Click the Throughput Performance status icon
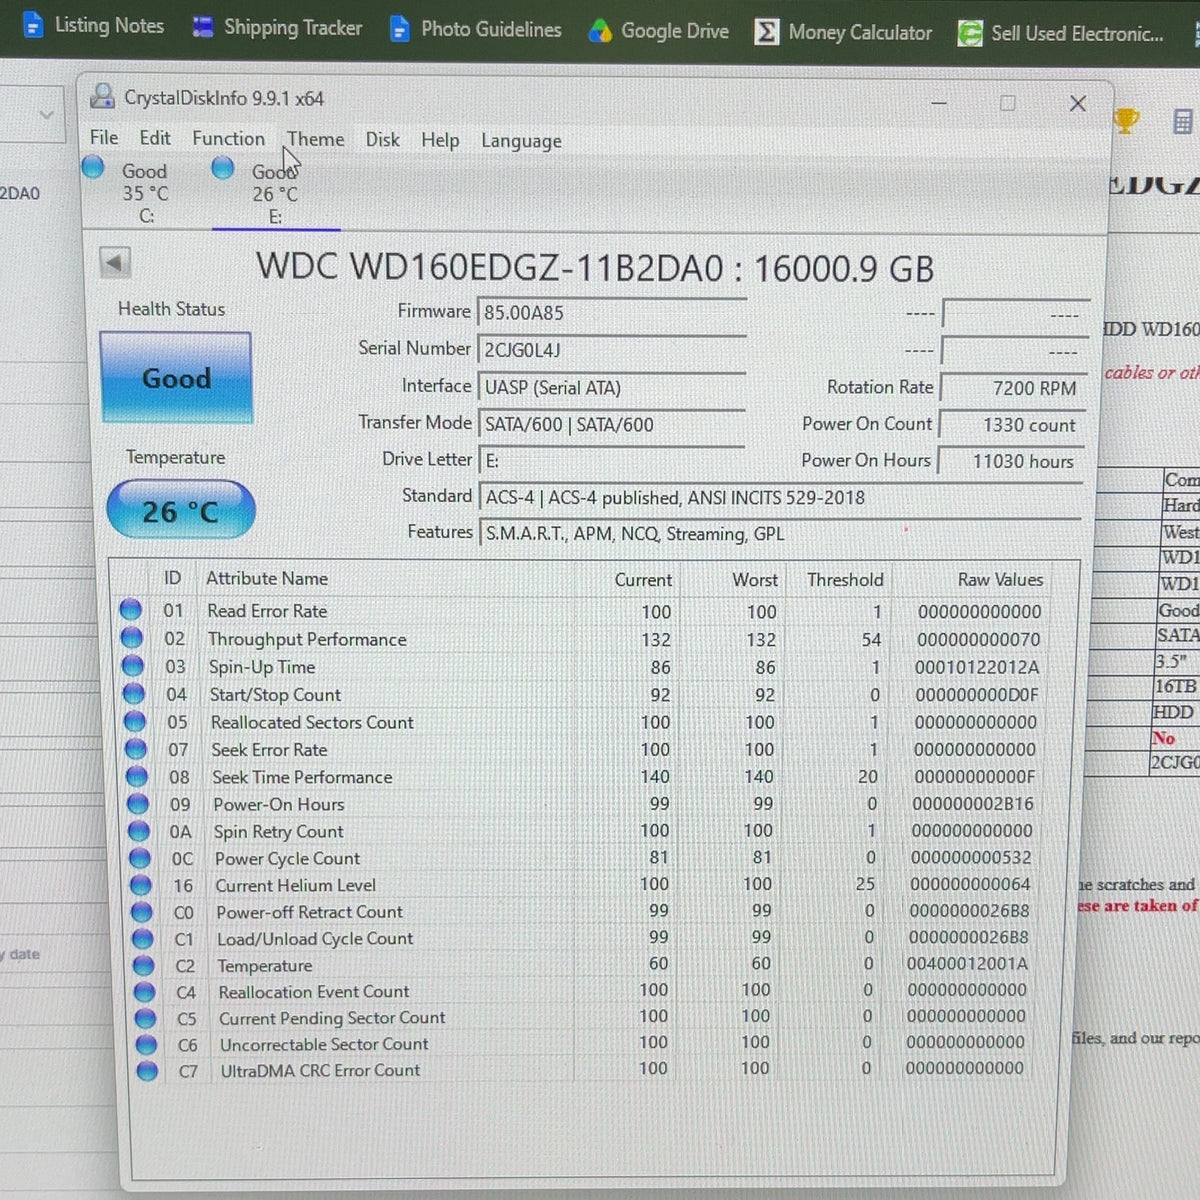1200x1200 pixels. tap(131, 637)
